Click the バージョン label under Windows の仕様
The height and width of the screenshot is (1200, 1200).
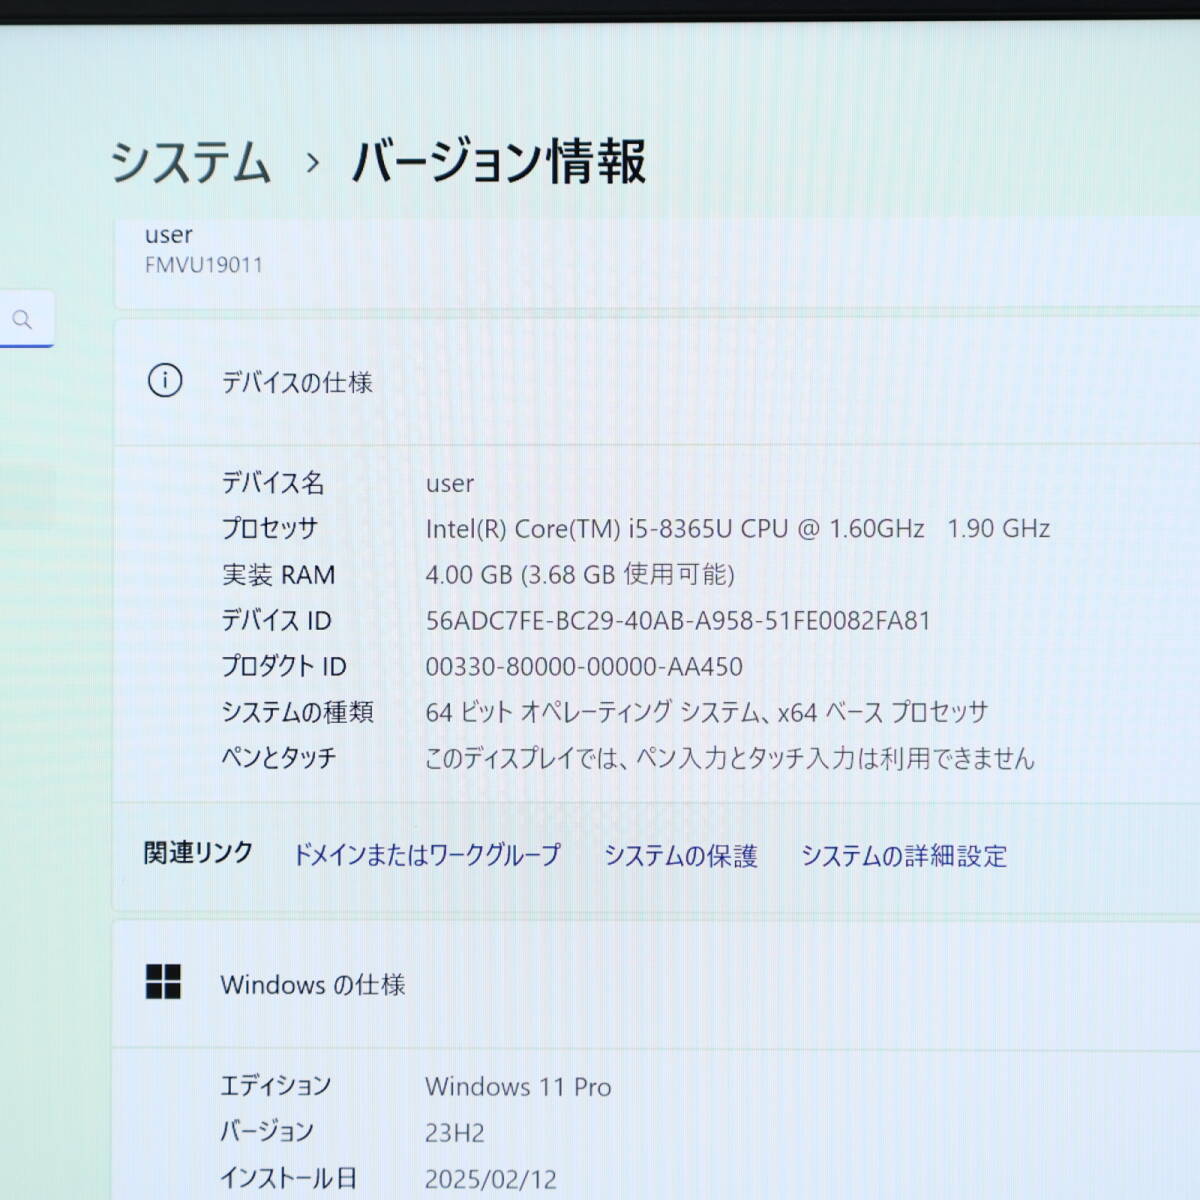pyautogui.click(x=267, y=1132)
